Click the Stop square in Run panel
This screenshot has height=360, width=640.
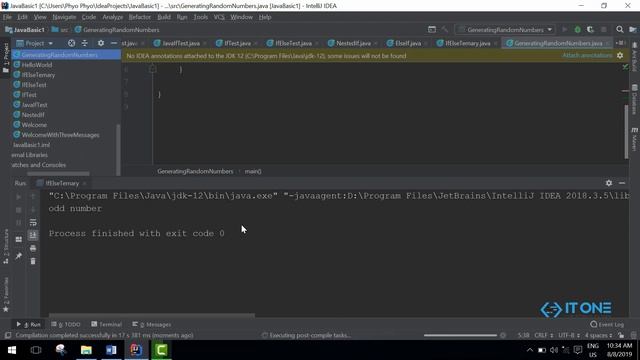click(19, 210)
